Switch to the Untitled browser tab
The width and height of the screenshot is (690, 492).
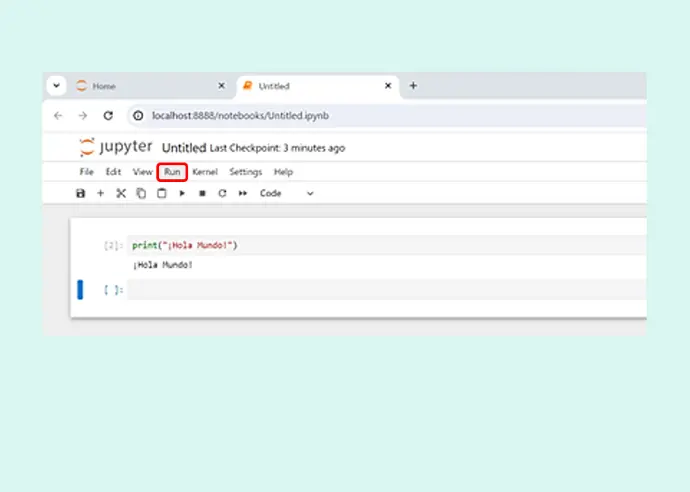pyautogui.click(x=318, y=86)
